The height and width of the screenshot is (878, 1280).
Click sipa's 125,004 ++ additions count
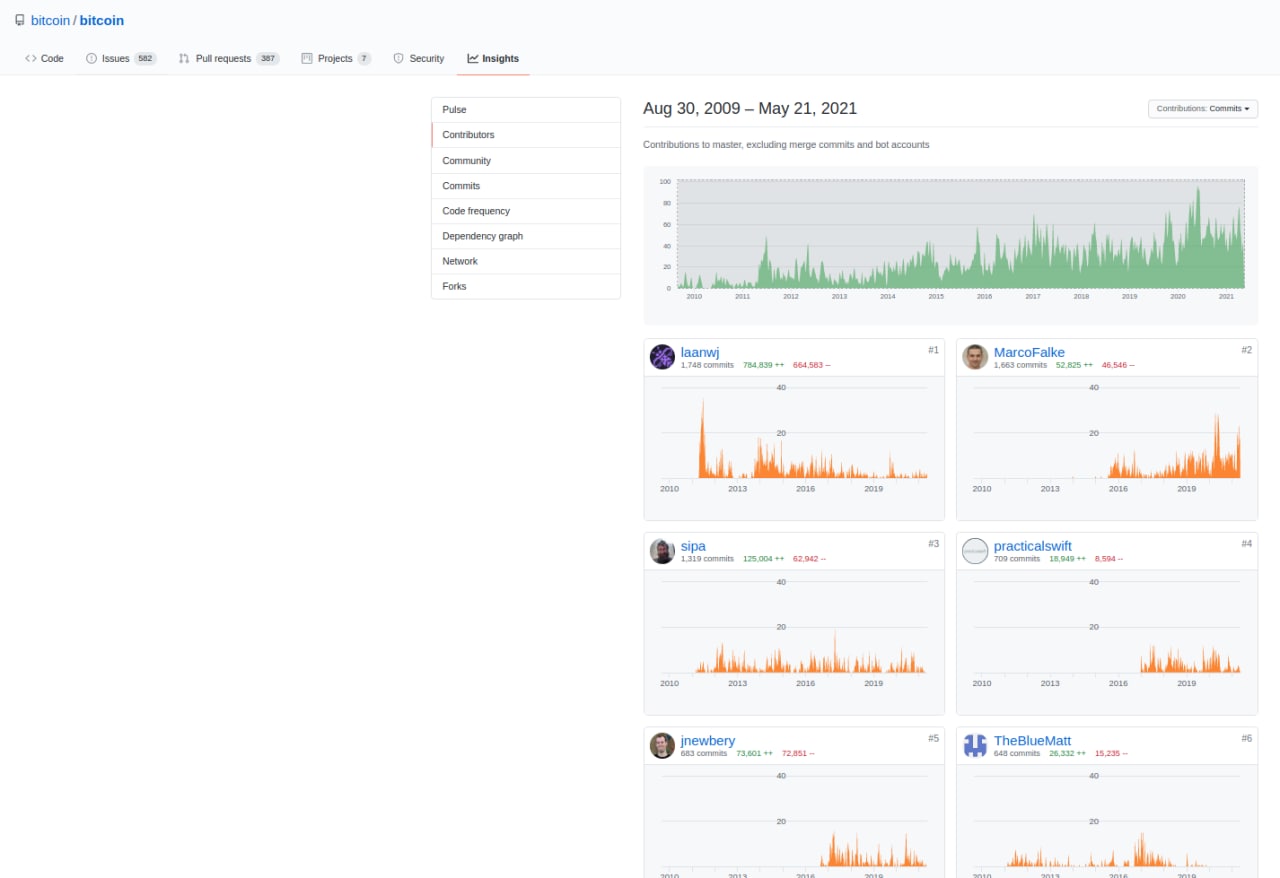[x=764, y=559]
